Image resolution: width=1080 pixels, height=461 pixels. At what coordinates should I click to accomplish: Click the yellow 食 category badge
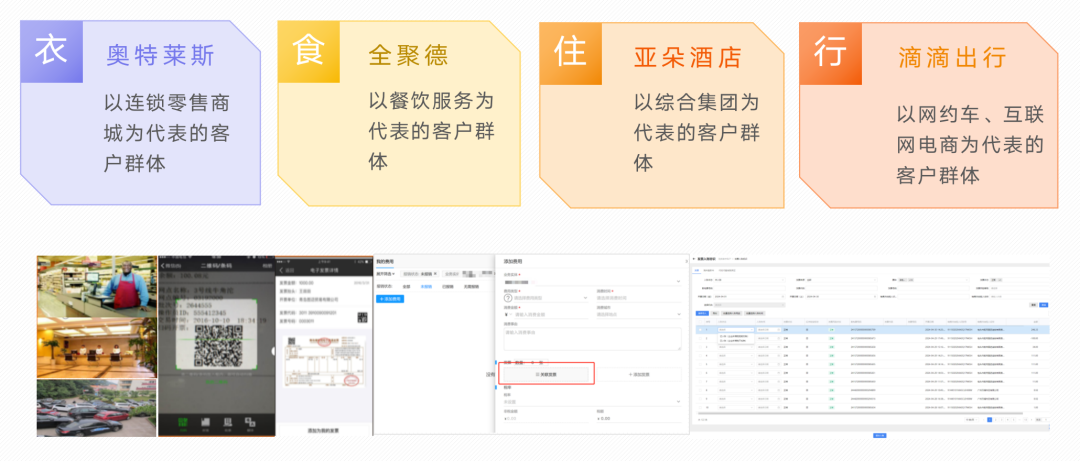(x=309, y=52)
